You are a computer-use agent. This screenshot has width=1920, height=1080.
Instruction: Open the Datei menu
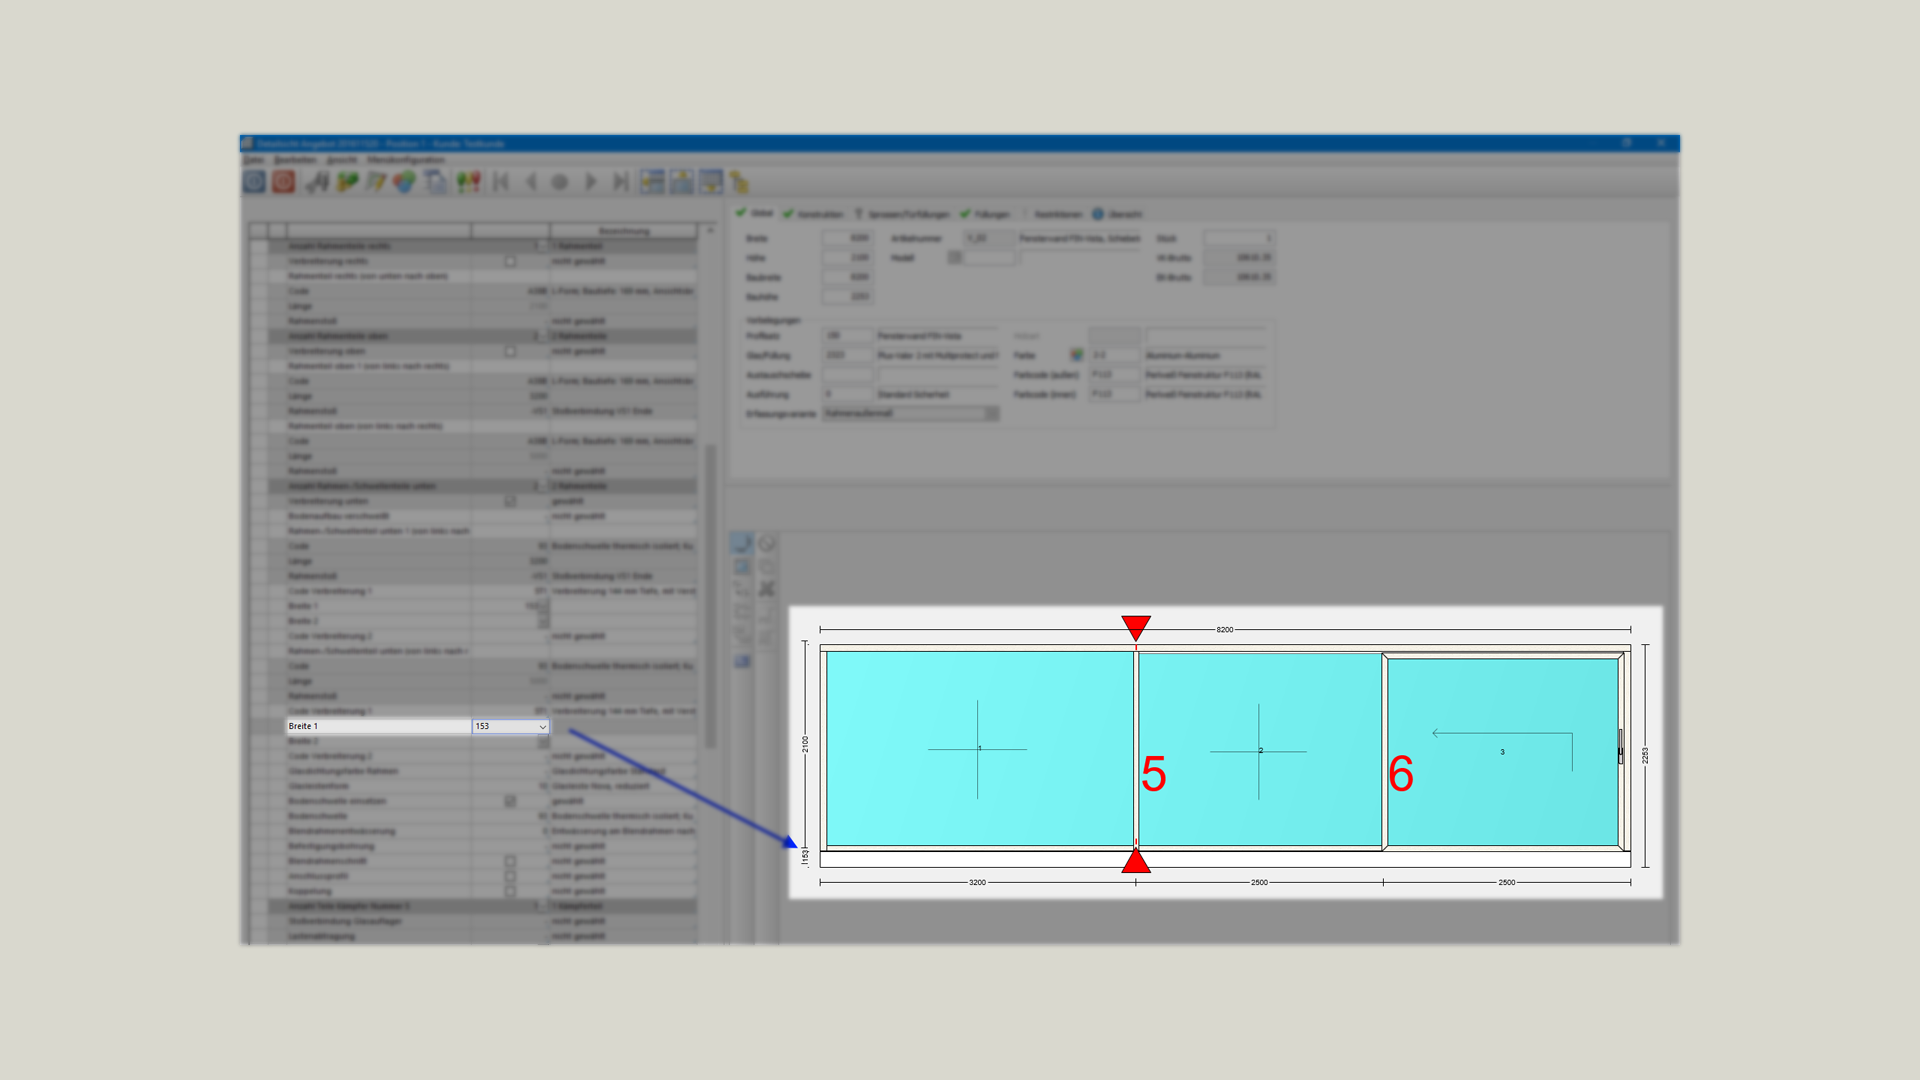[254, 160]
